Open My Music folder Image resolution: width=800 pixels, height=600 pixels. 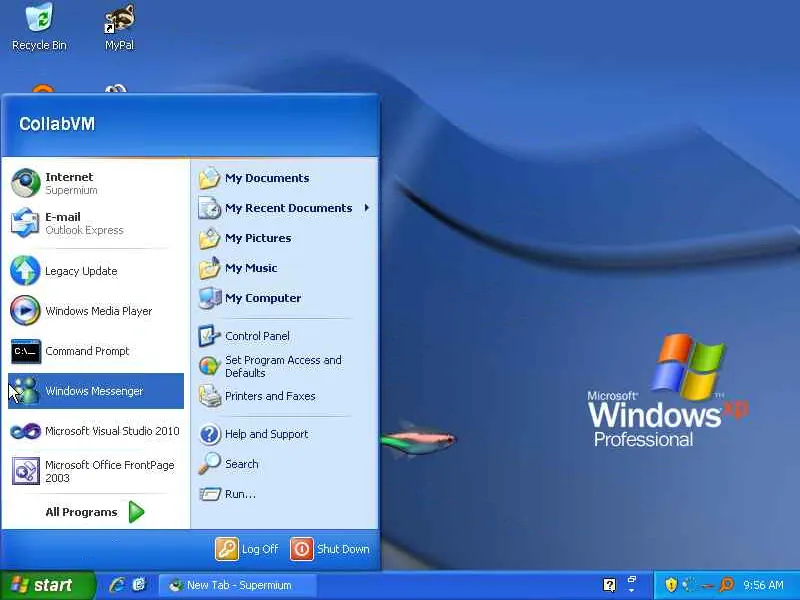(284, 268)
